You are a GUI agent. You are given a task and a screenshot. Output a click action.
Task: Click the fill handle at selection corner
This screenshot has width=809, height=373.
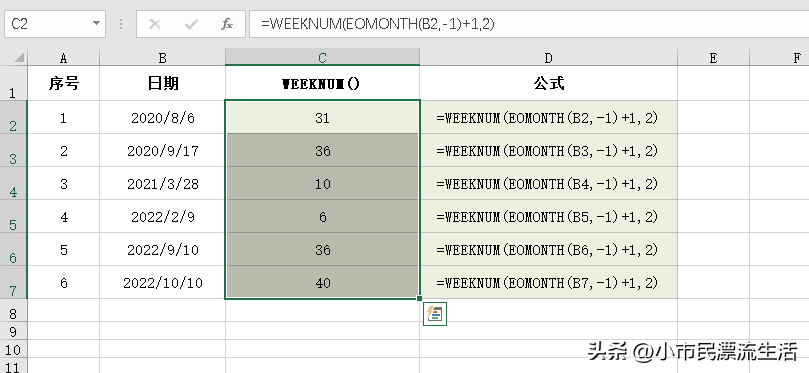pos(419,298)
